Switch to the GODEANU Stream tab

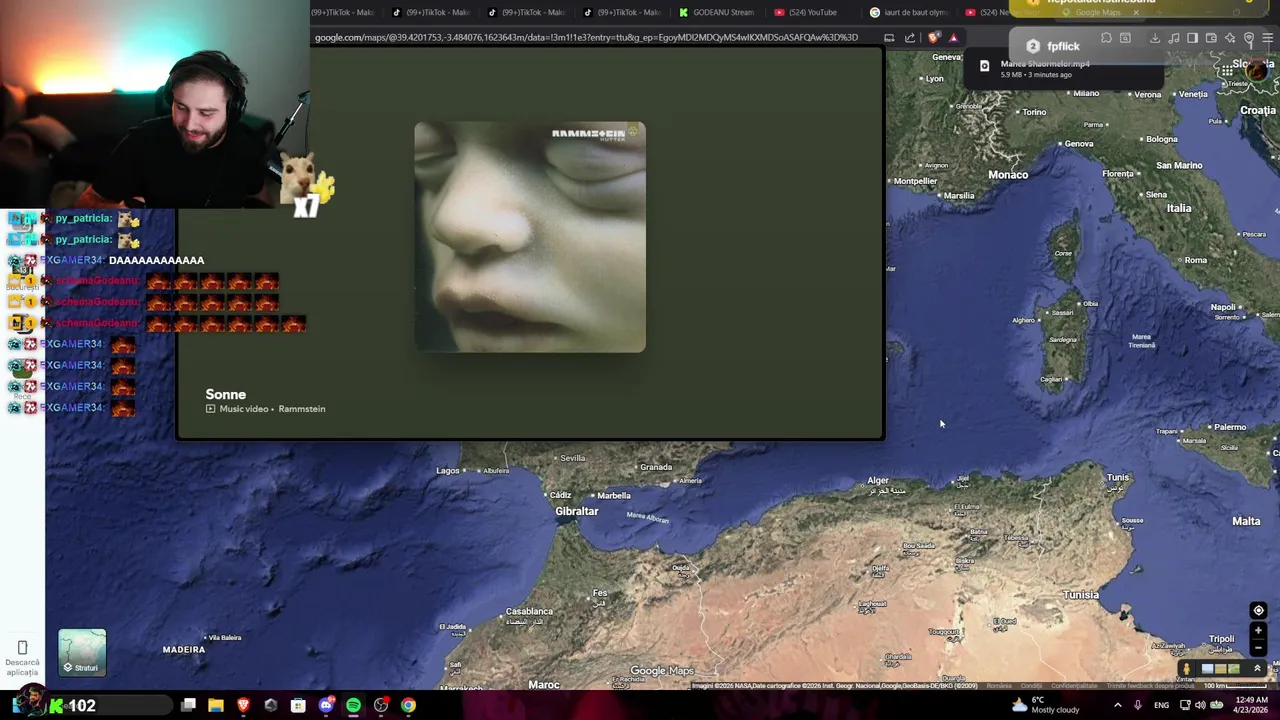pyautogui.click(x=717, y=12)
